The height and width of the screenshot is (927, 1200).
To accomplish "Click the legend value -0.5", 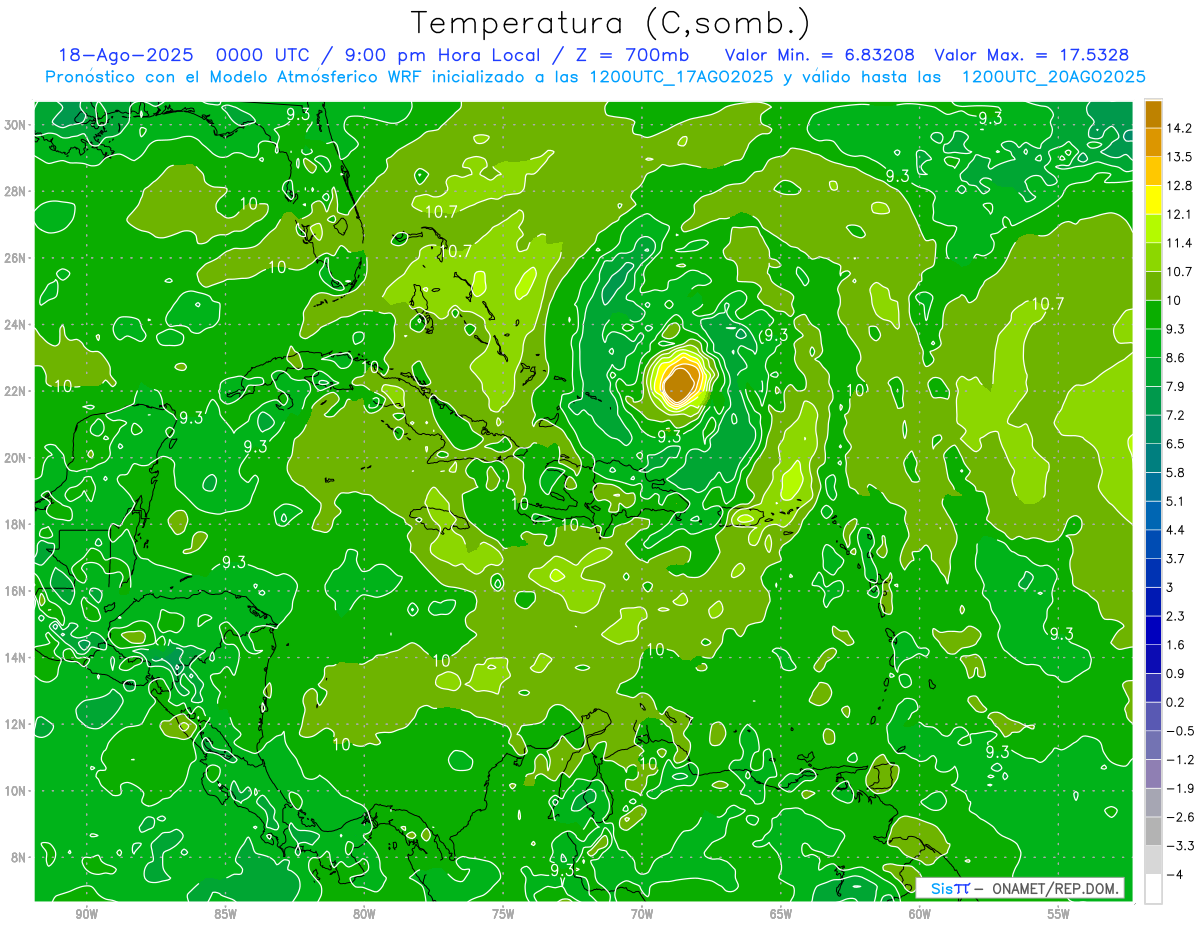I will [1180, 731].
